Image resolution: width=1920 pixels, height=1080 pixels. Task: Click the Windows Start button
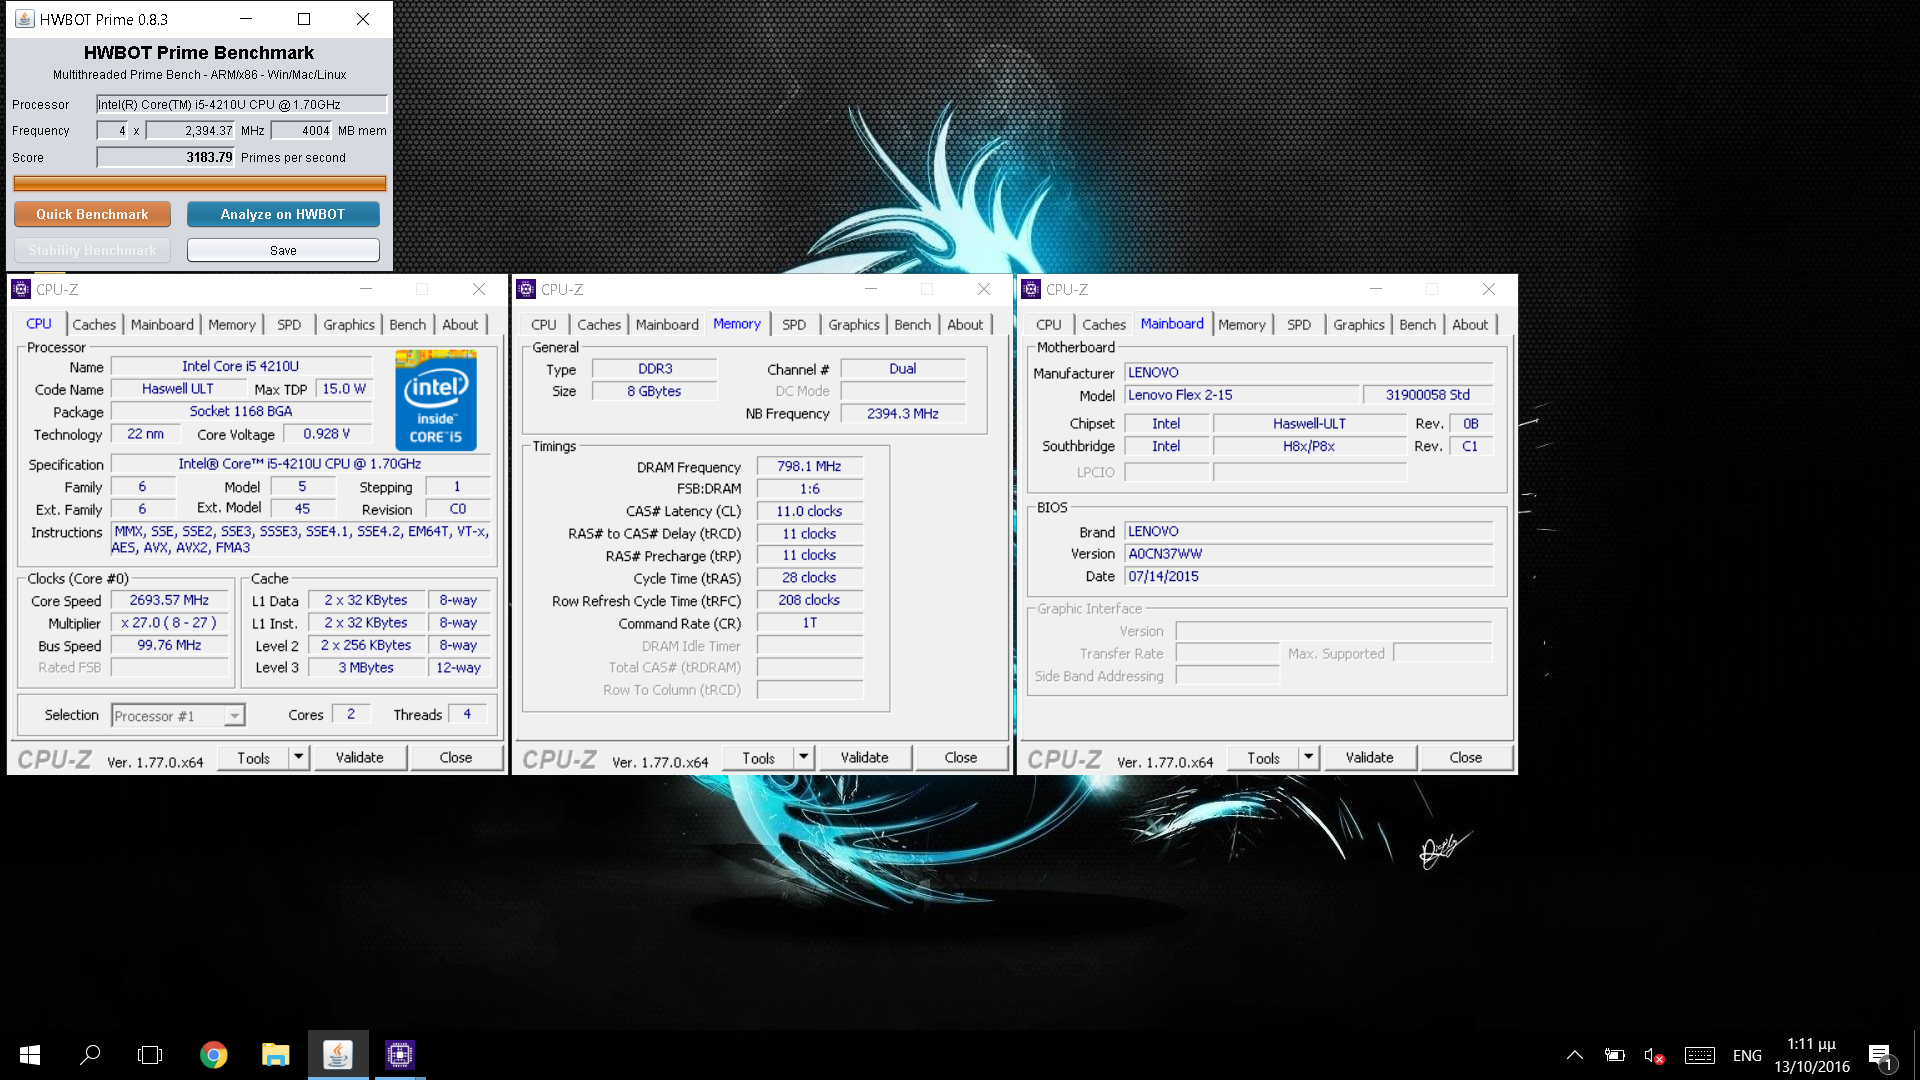pos(30,1055)
